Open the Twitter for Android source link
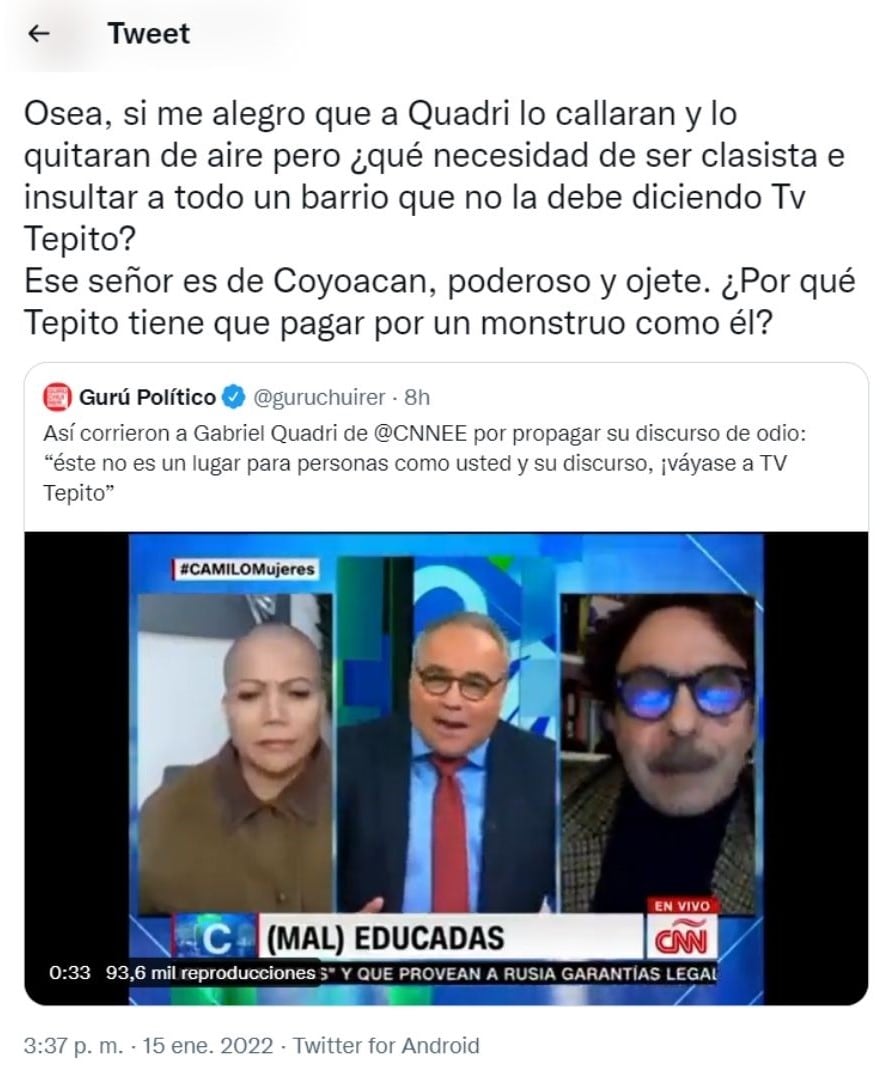 pos(386,1046)
